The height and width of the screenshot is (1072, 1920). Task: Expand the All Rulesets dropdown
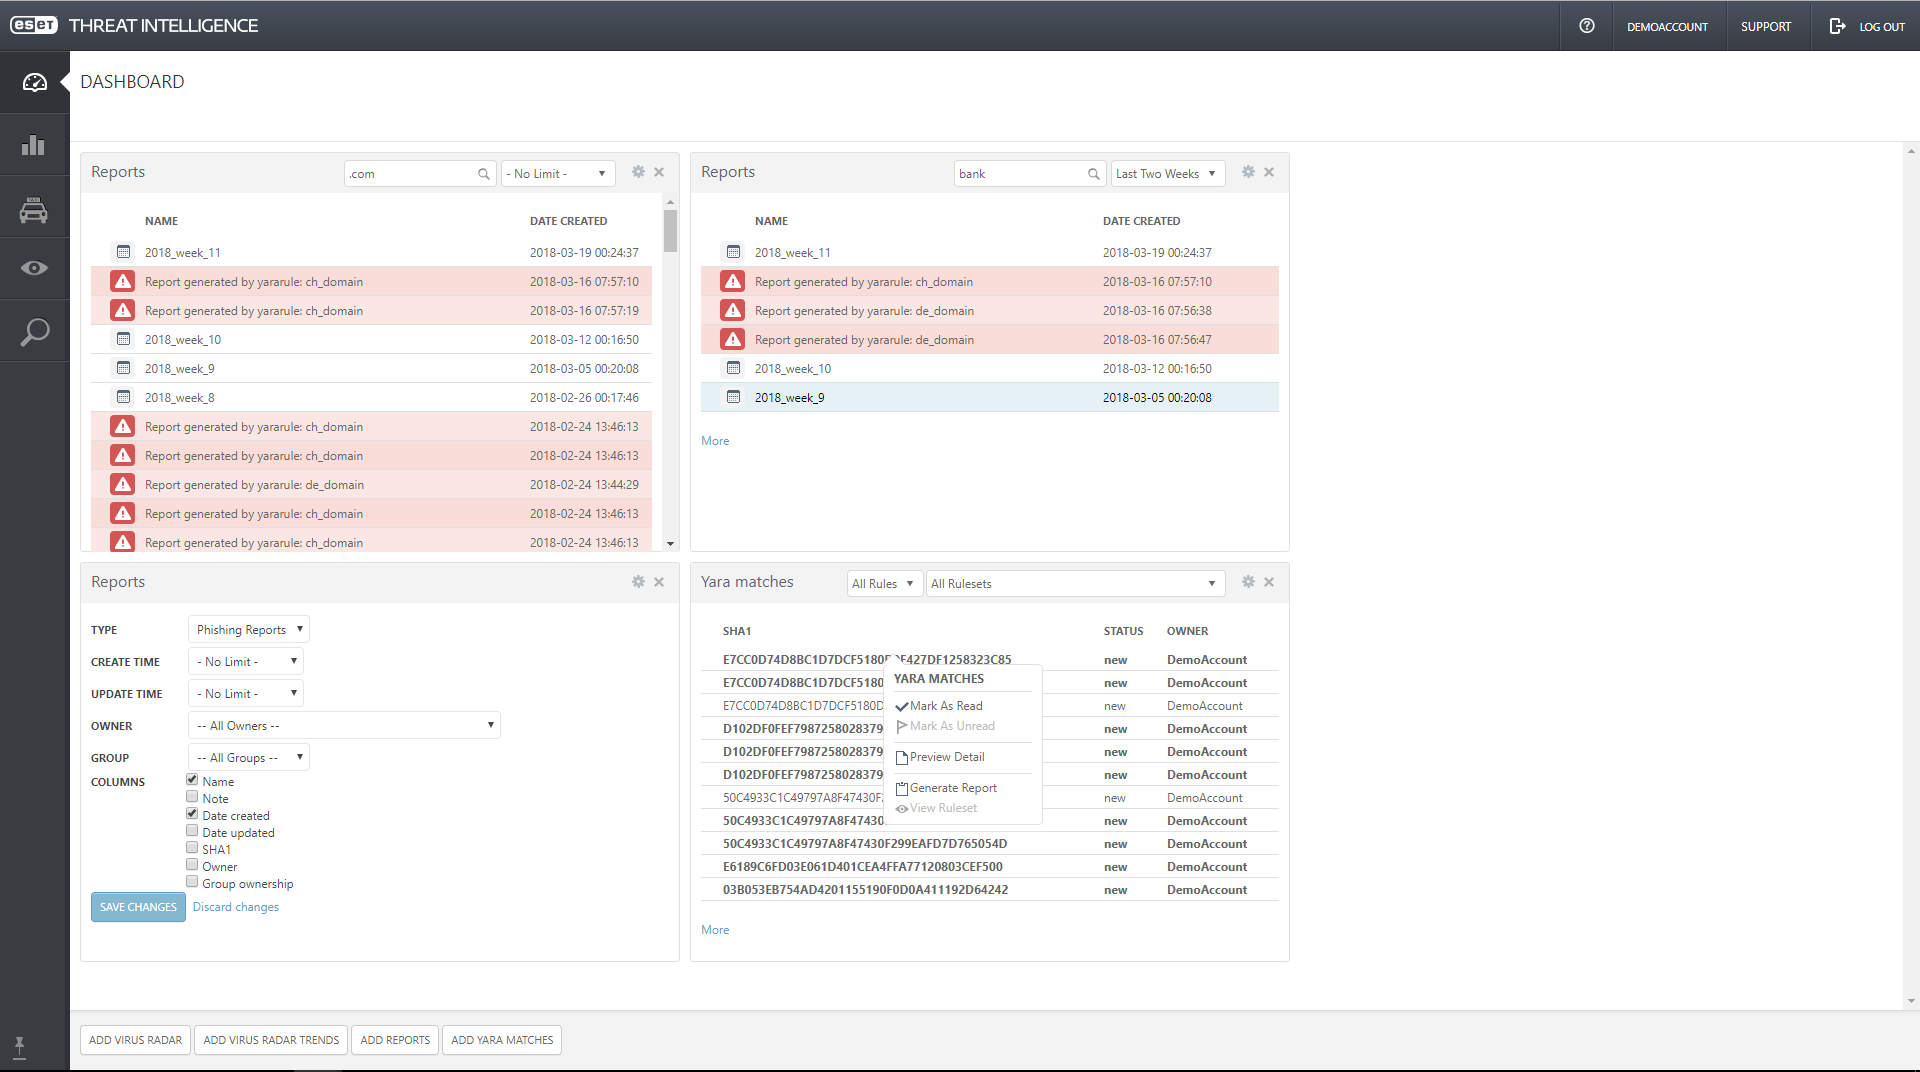tap(1075, 584)
